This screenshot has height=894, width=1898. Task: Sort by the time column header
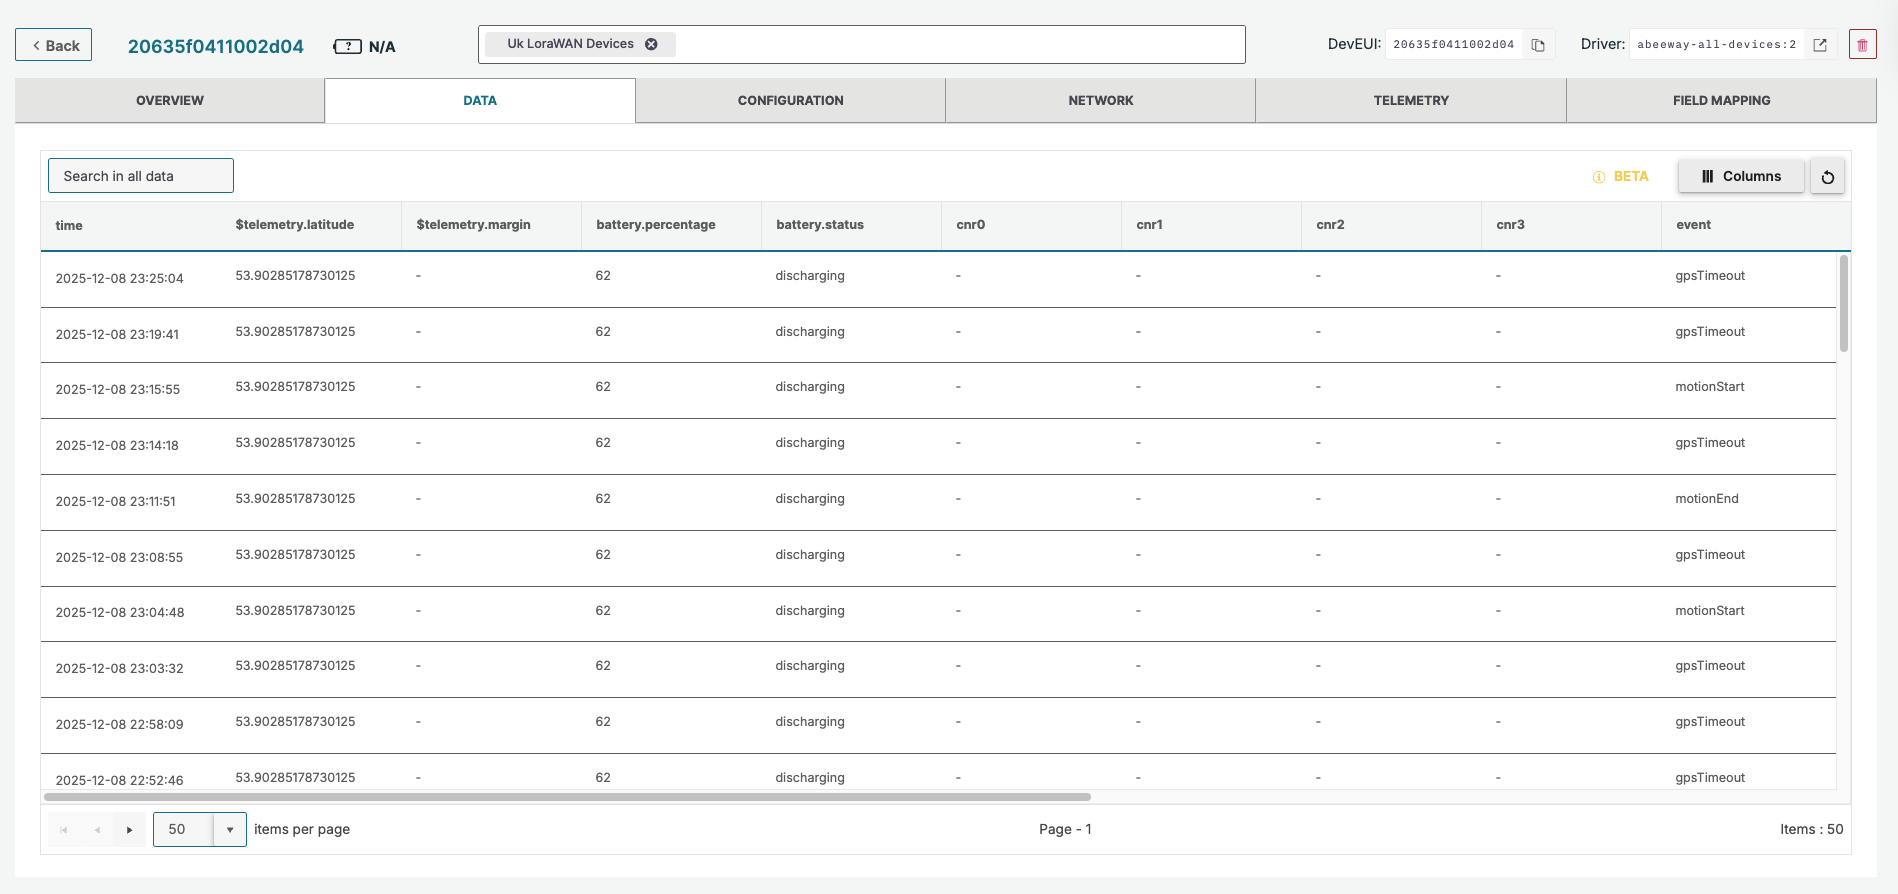69,226
